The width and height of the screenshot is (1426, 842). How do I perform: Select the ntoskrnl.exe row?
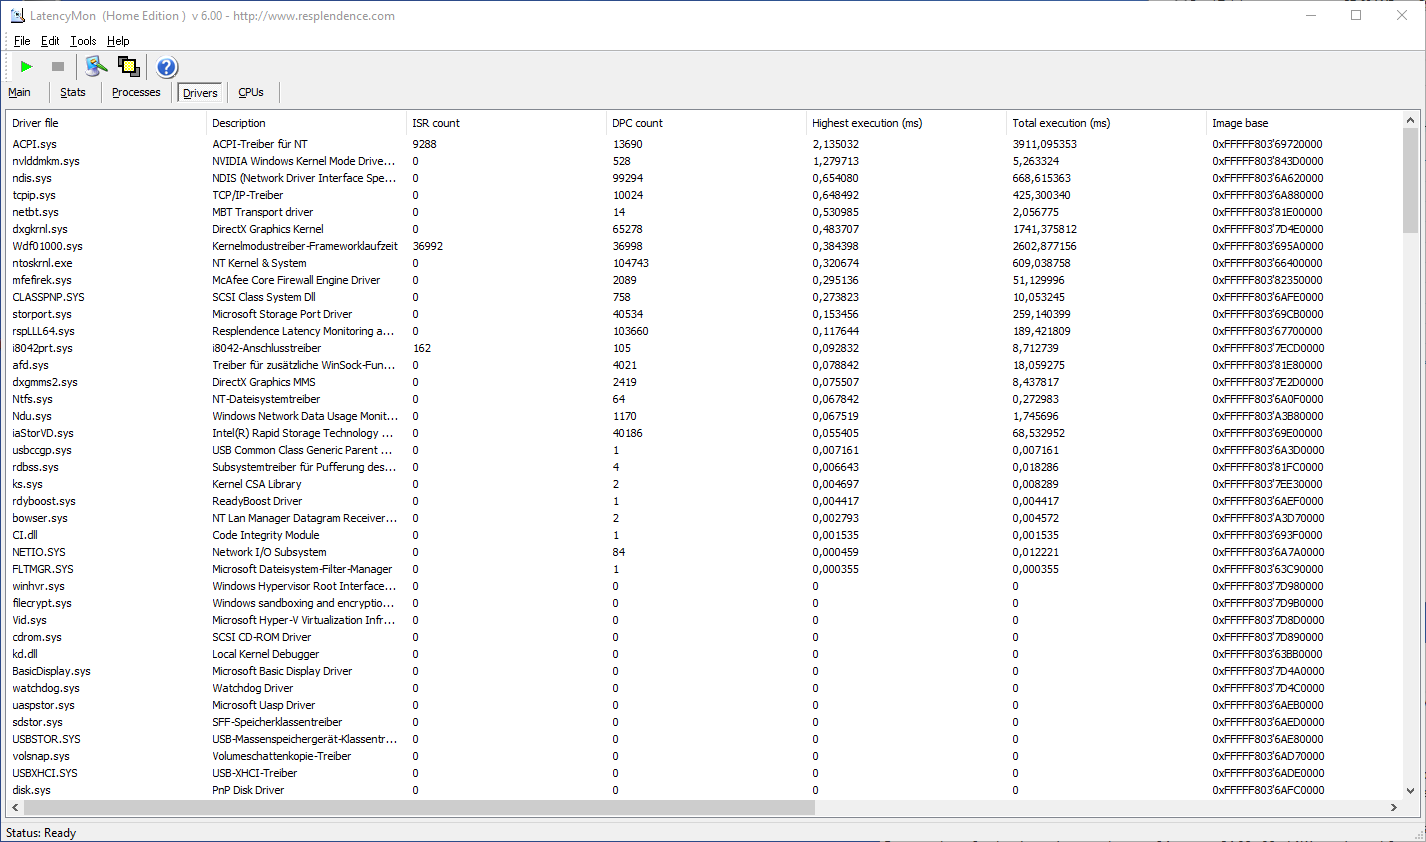pos(704,263)
